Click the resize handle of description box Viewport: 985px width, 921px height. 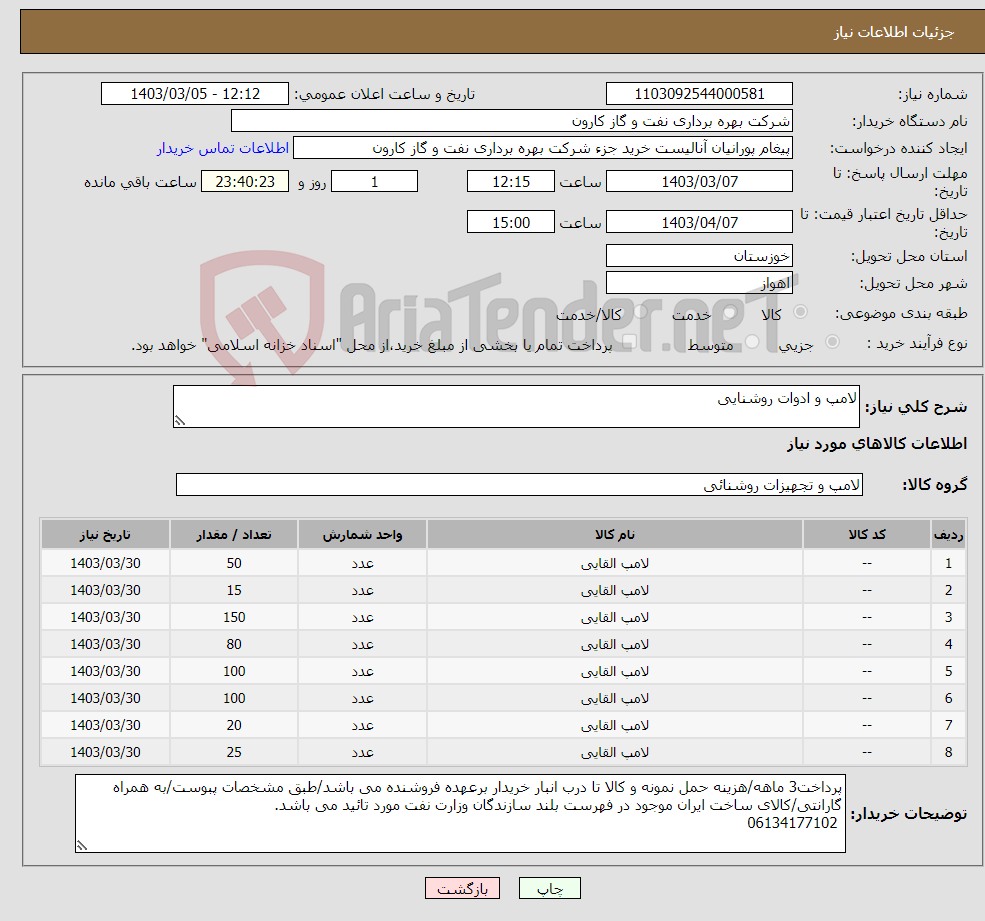coord(180,421)
